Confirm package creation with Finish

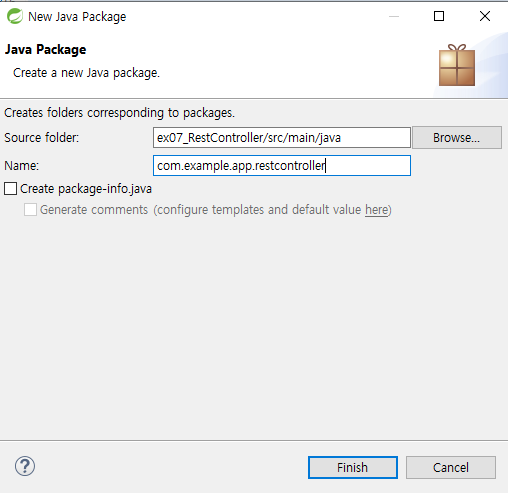pyautogui.click(x=353, y=467)
